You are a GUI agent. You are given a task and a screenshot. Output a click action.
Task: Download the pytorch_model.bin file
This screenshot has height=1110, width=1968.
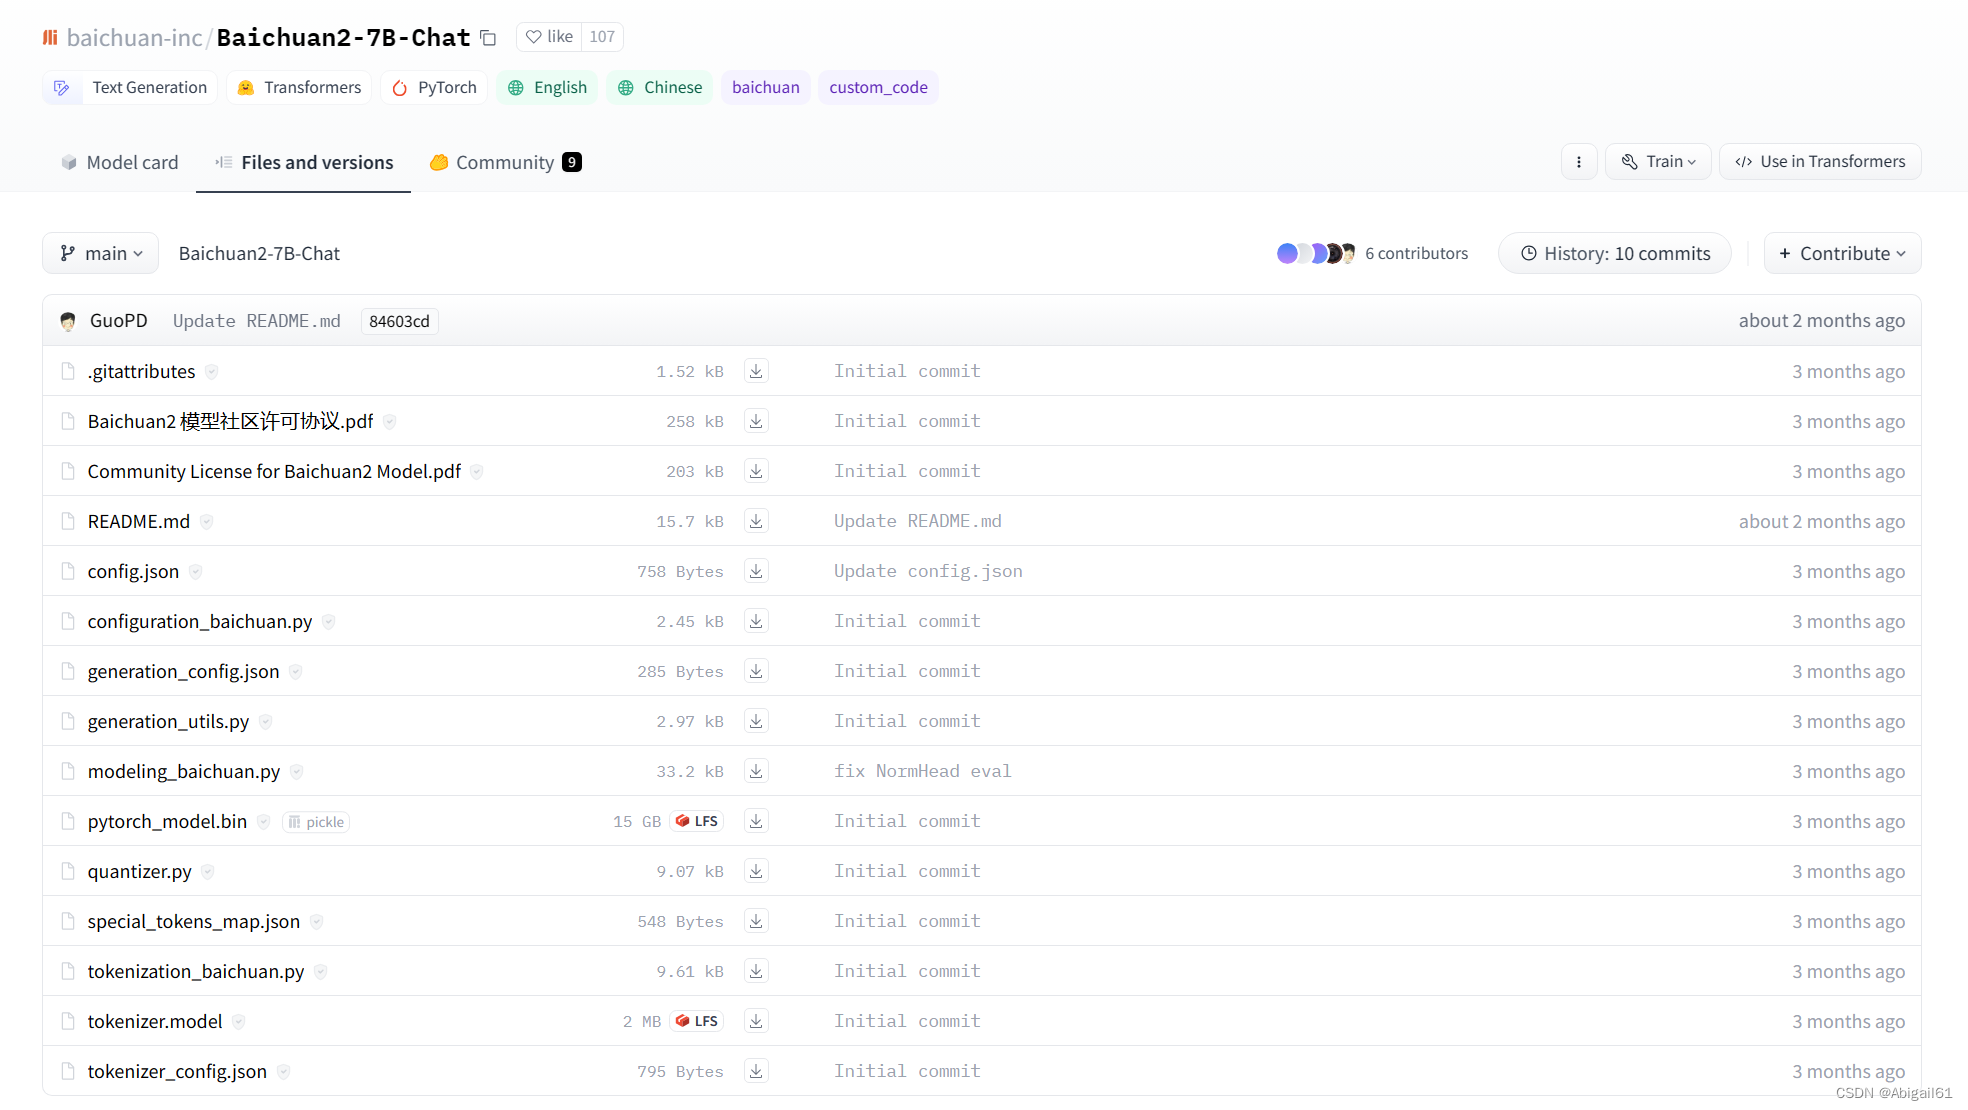[756, 821]
